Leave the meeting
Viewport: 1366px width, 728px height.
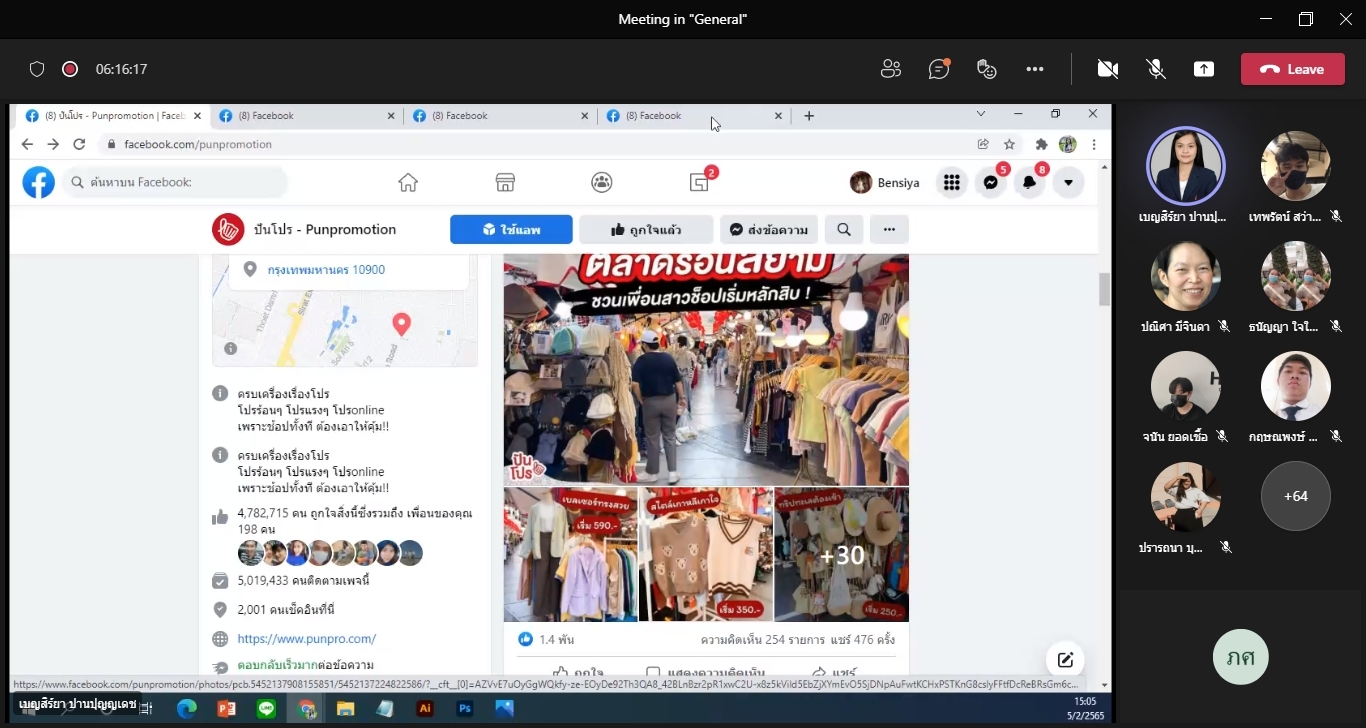pos(1292,69)
